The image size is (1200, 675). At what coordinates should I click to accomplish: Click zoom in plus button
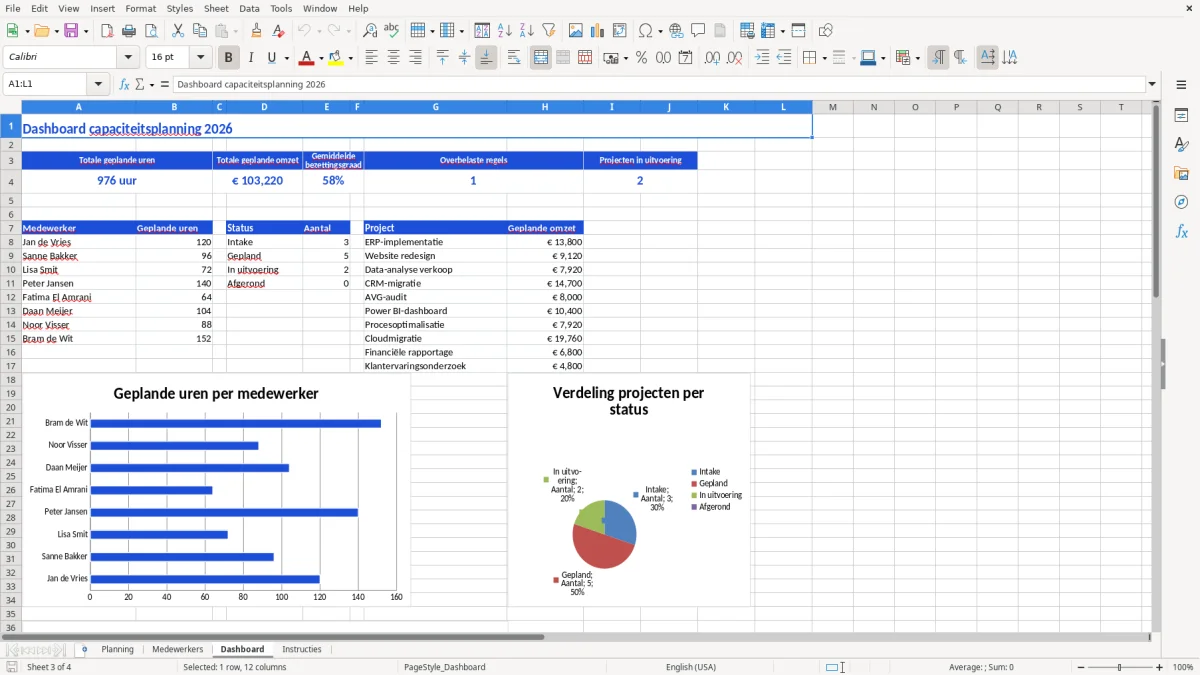[x=1160, y=667]
